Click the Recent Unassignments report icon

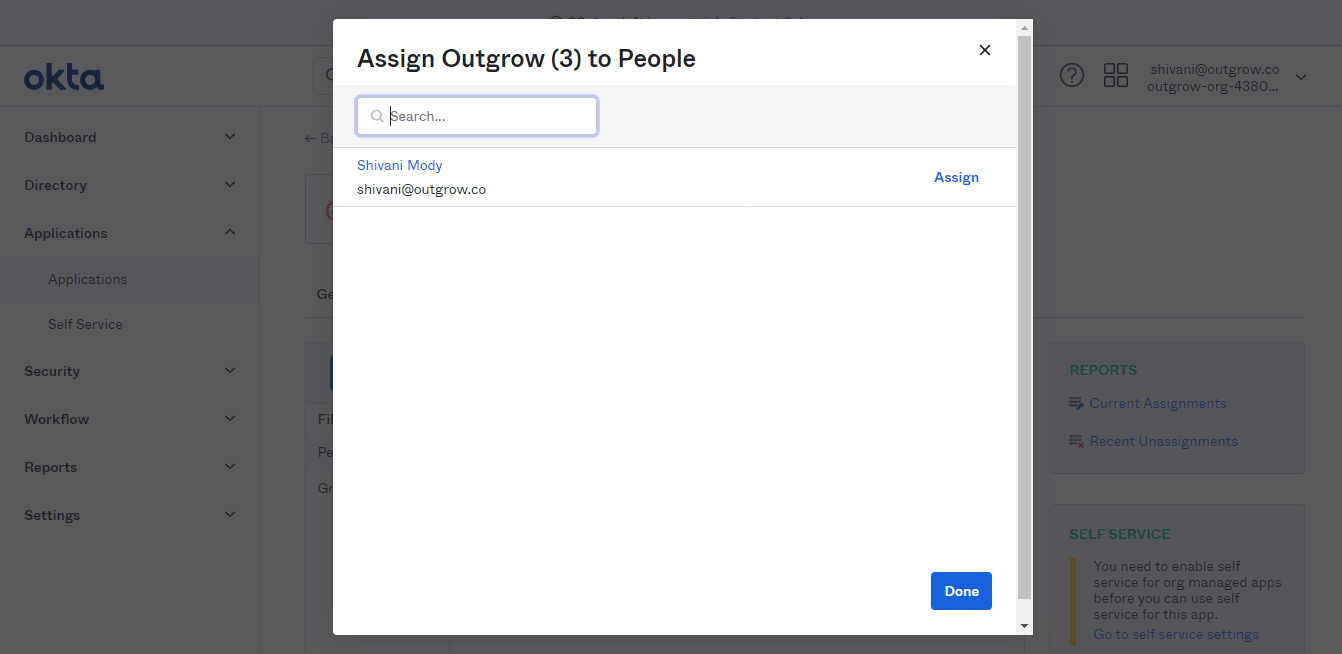(x=1077, y=441)
